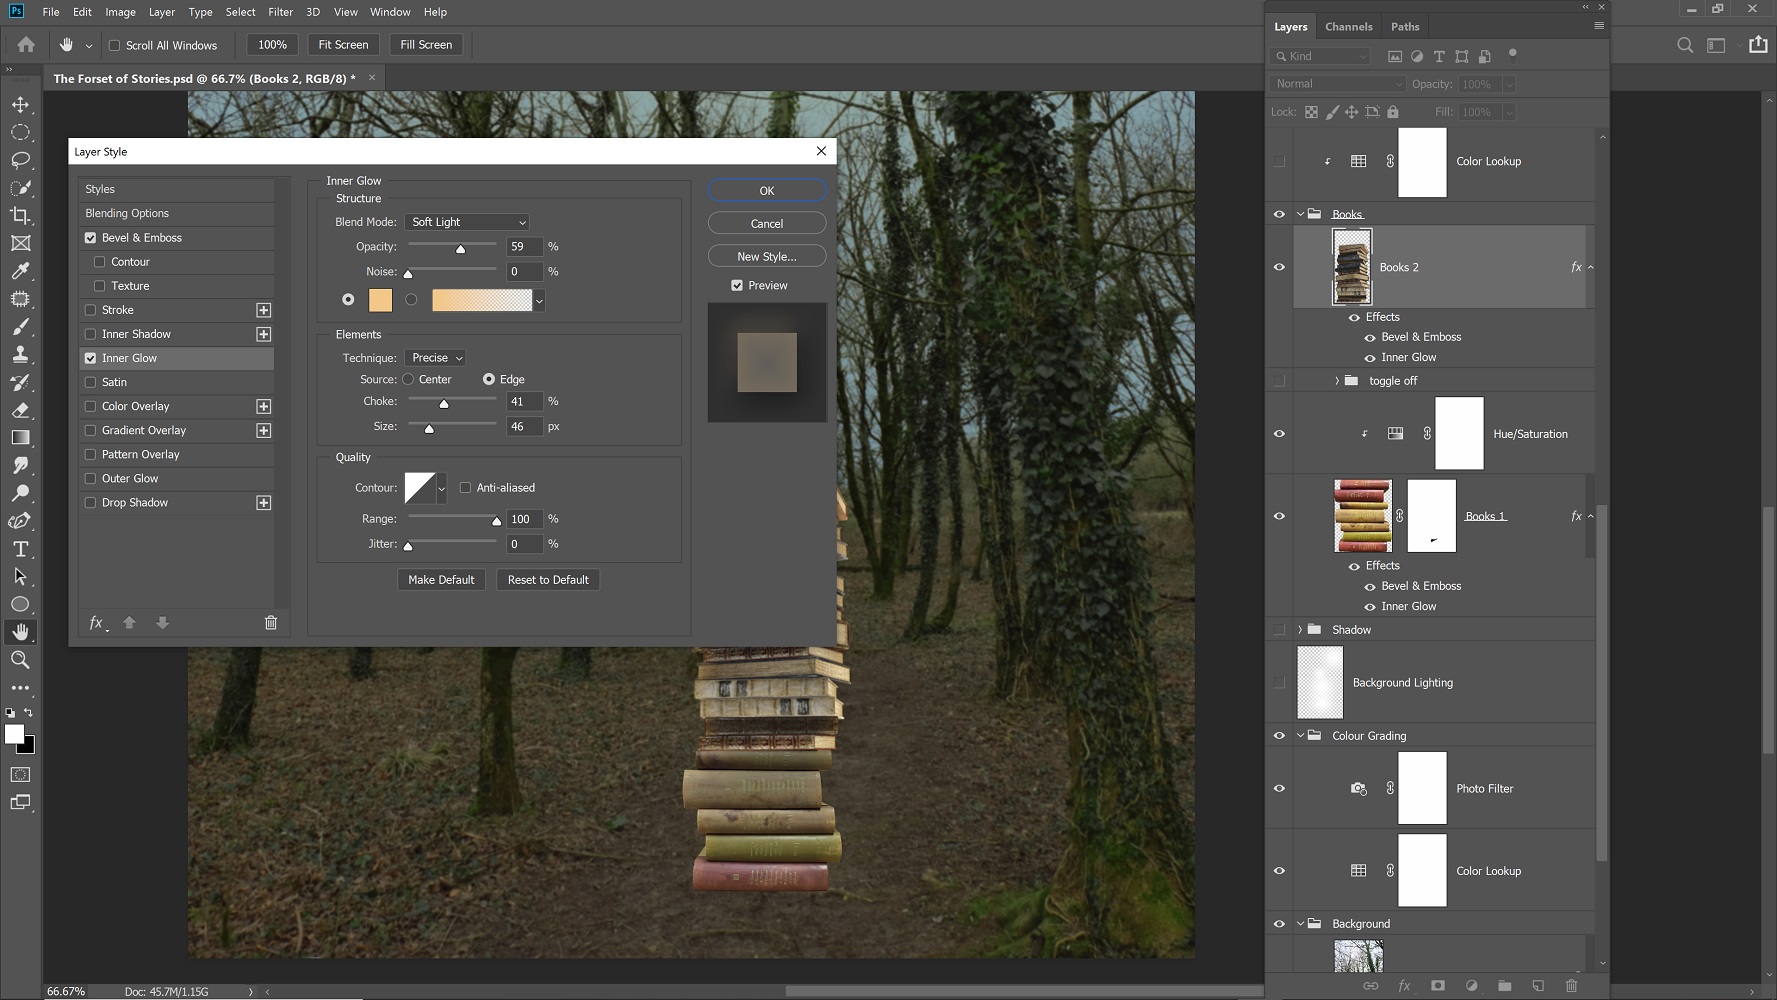1777x1000 pixels.
Task: Click Reset to Default
Action: (x=548, y=579)
